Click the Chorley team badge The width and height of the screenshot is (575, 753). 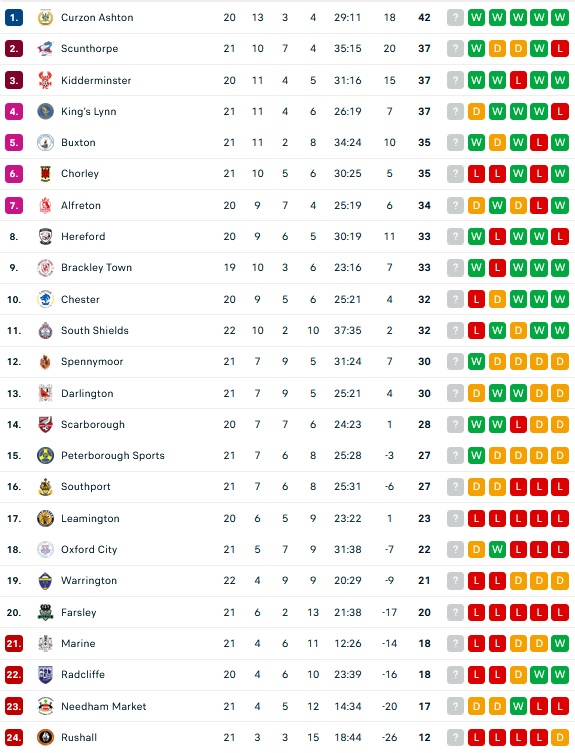tap(45, 174)
